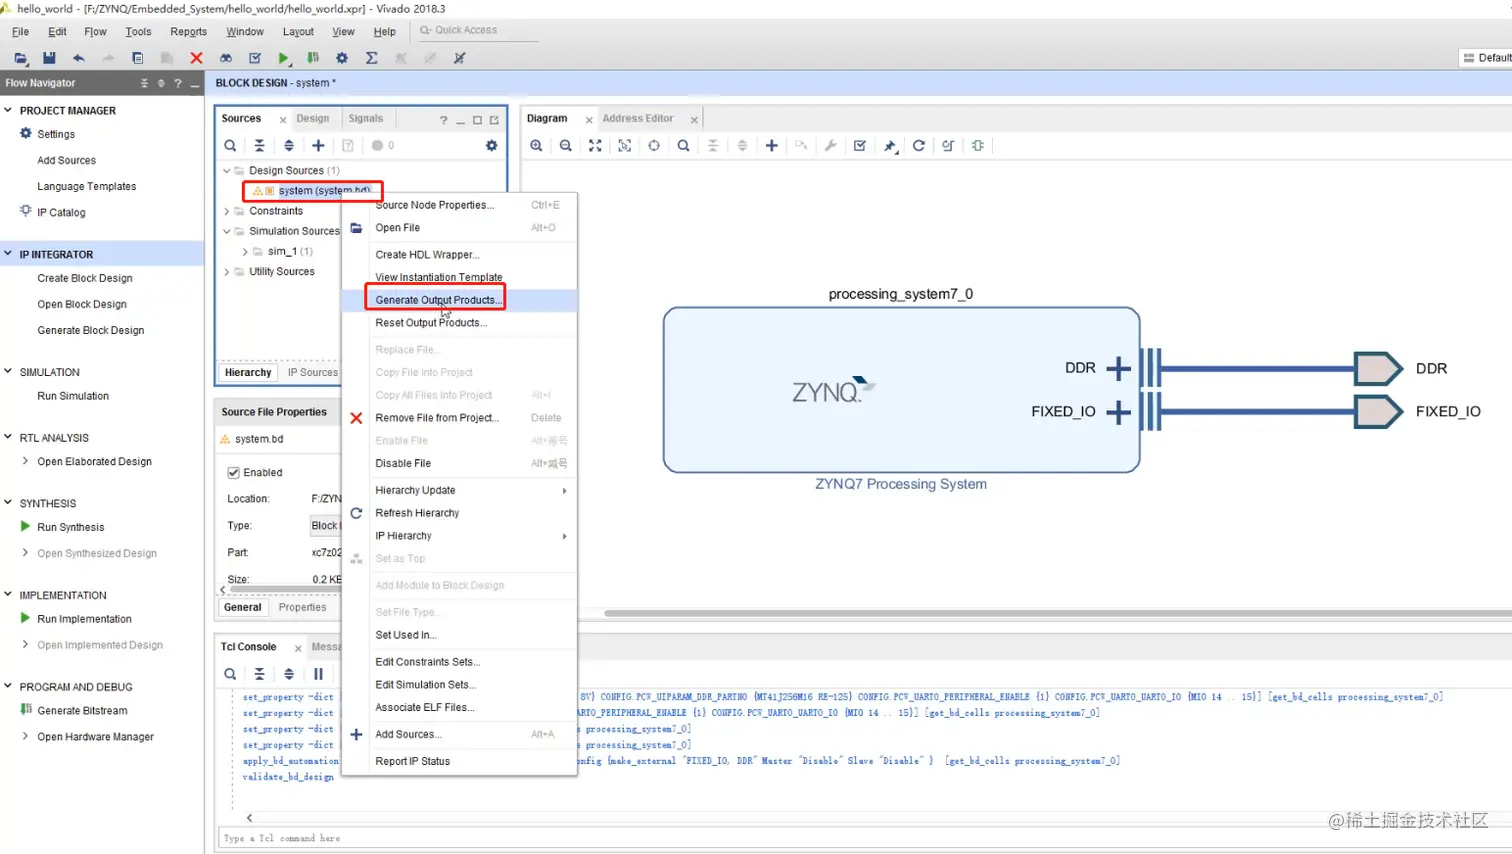Image resolution: width=1512 pixels, height=854 pixels.
Task: Expand FIXED_IO interface plus on processing_system7_0
Action: pyautogui.click(x=1119, y=412)
